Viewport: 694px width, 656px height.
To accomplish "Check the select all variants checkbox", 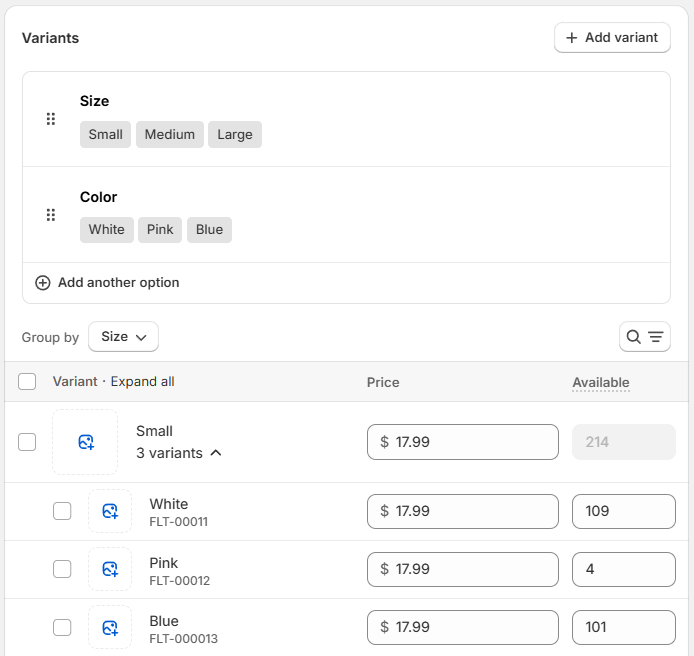I will [x=28, y=381].
